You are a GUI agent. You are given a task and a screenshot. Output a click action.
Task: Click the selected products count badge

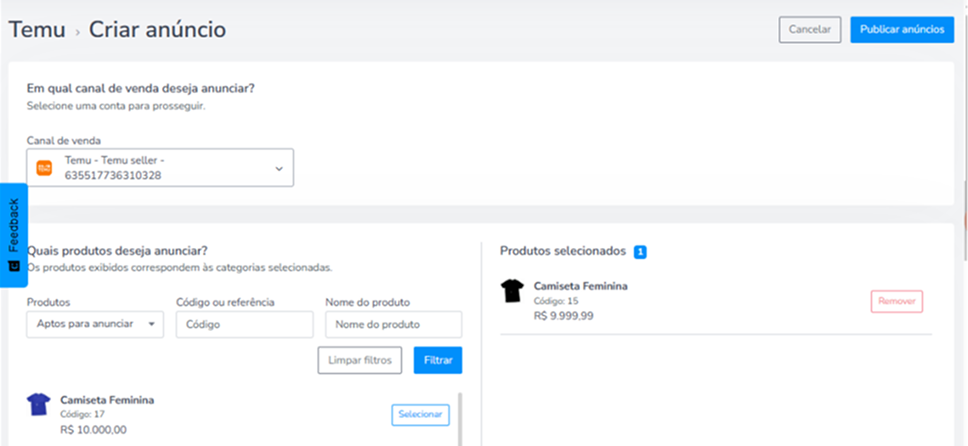pyautogui.click(x=640, y=252)
